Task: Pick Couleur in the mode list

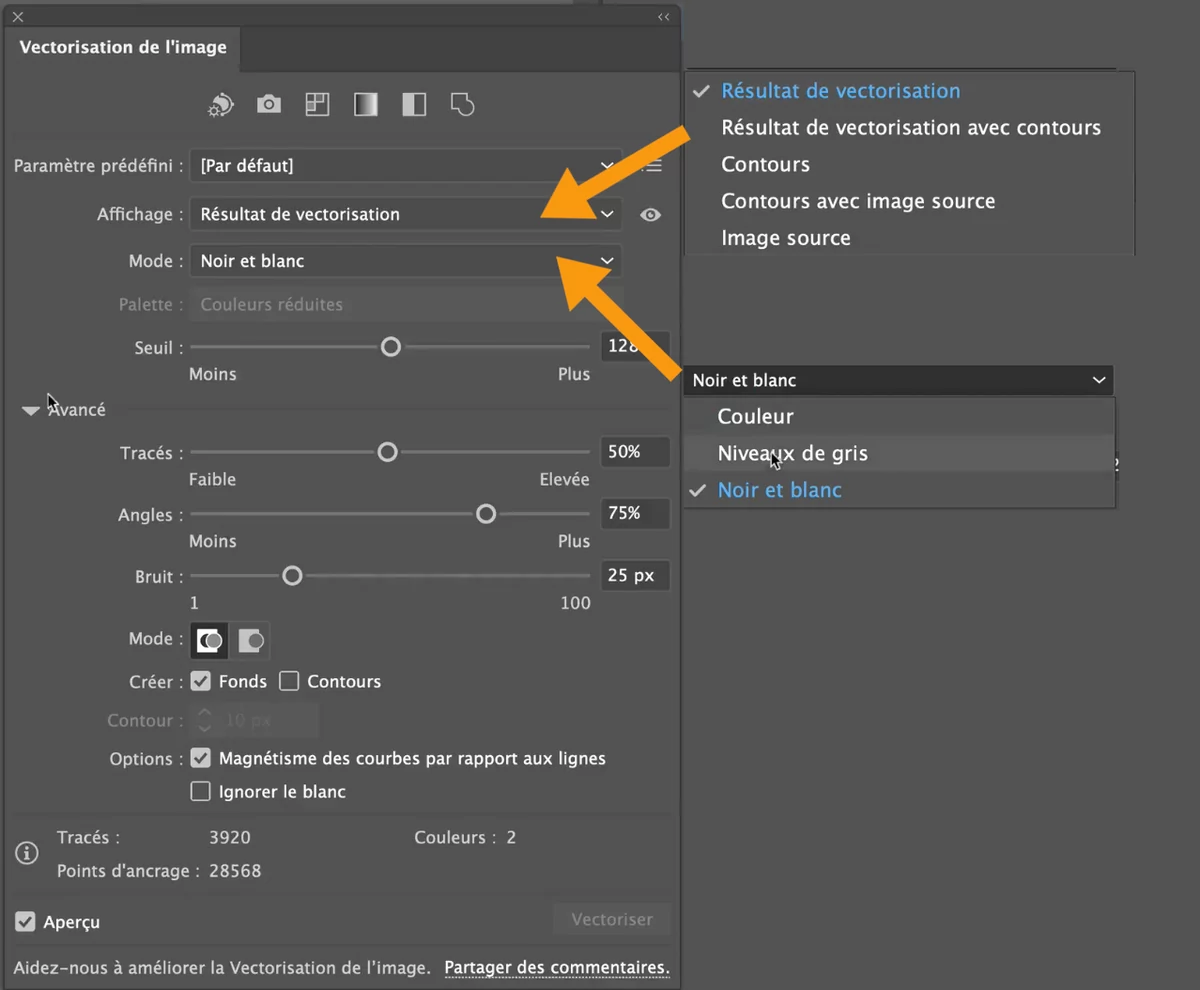Action: [756, 417]
